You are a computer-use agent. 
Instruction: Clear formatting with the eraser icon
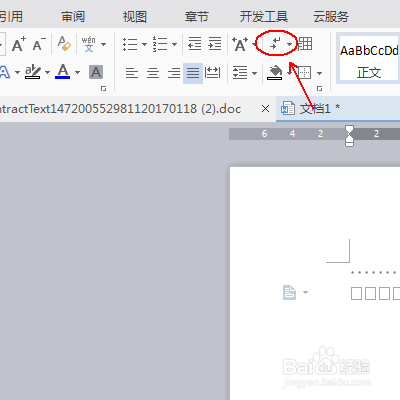(64, 44)
